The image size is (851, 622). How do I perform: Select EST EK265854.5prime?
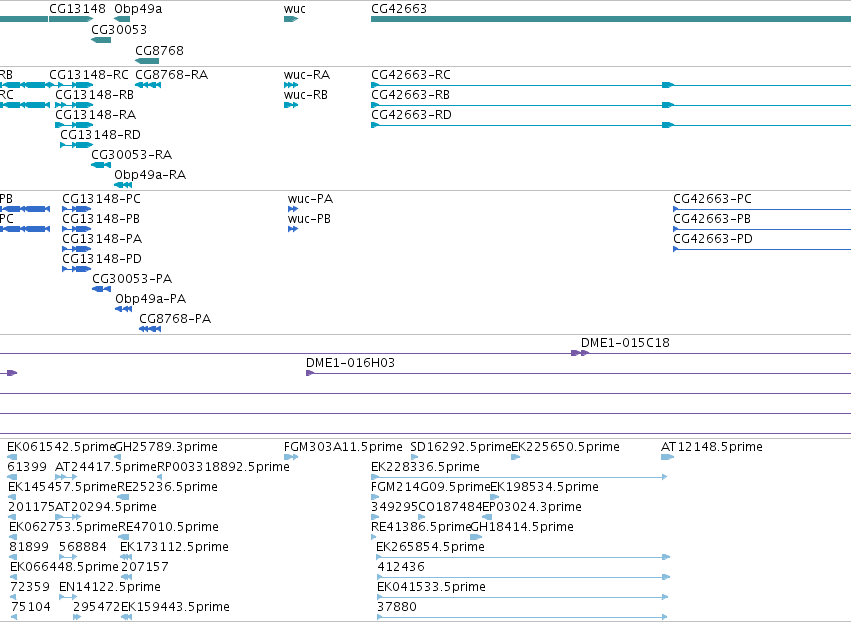coord(430,547)
